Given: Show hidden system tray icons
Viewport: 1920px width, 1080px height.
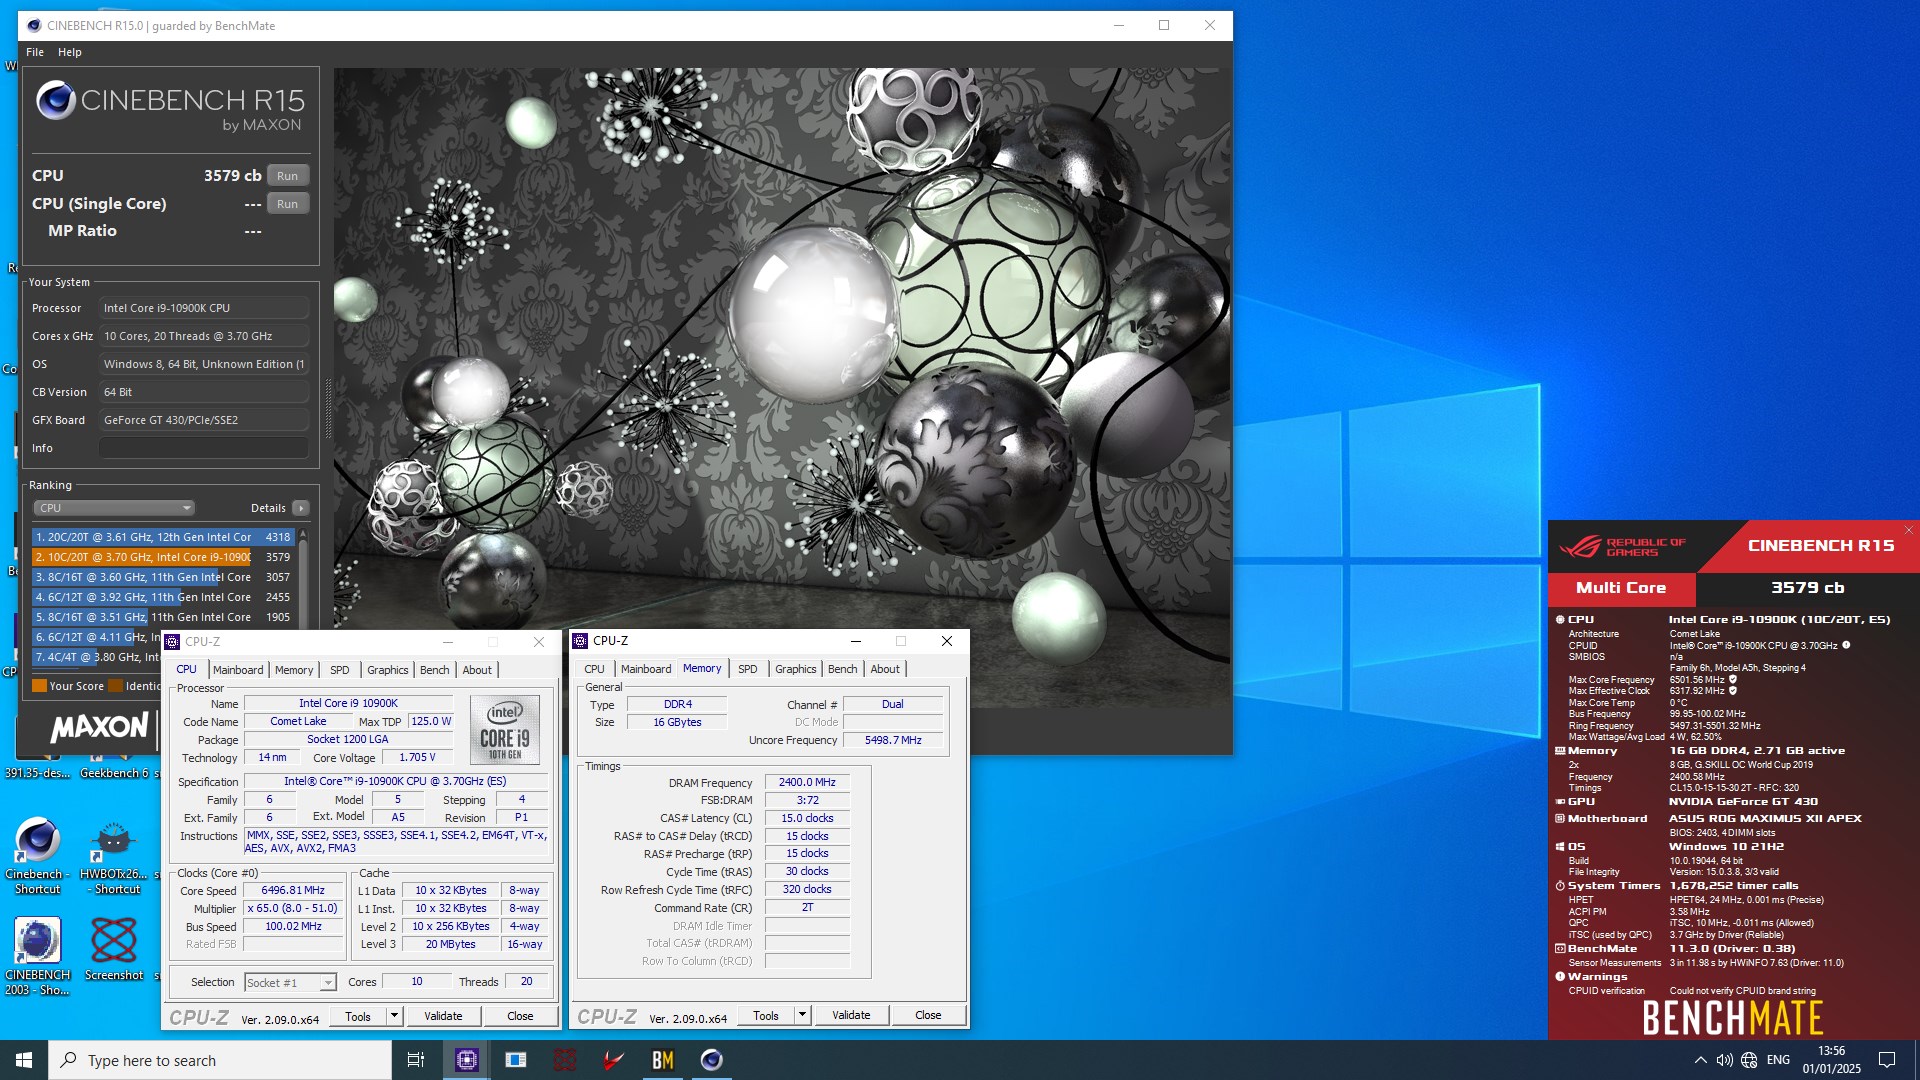Looking at the screenshot, I should [x=1700, y=1060].
